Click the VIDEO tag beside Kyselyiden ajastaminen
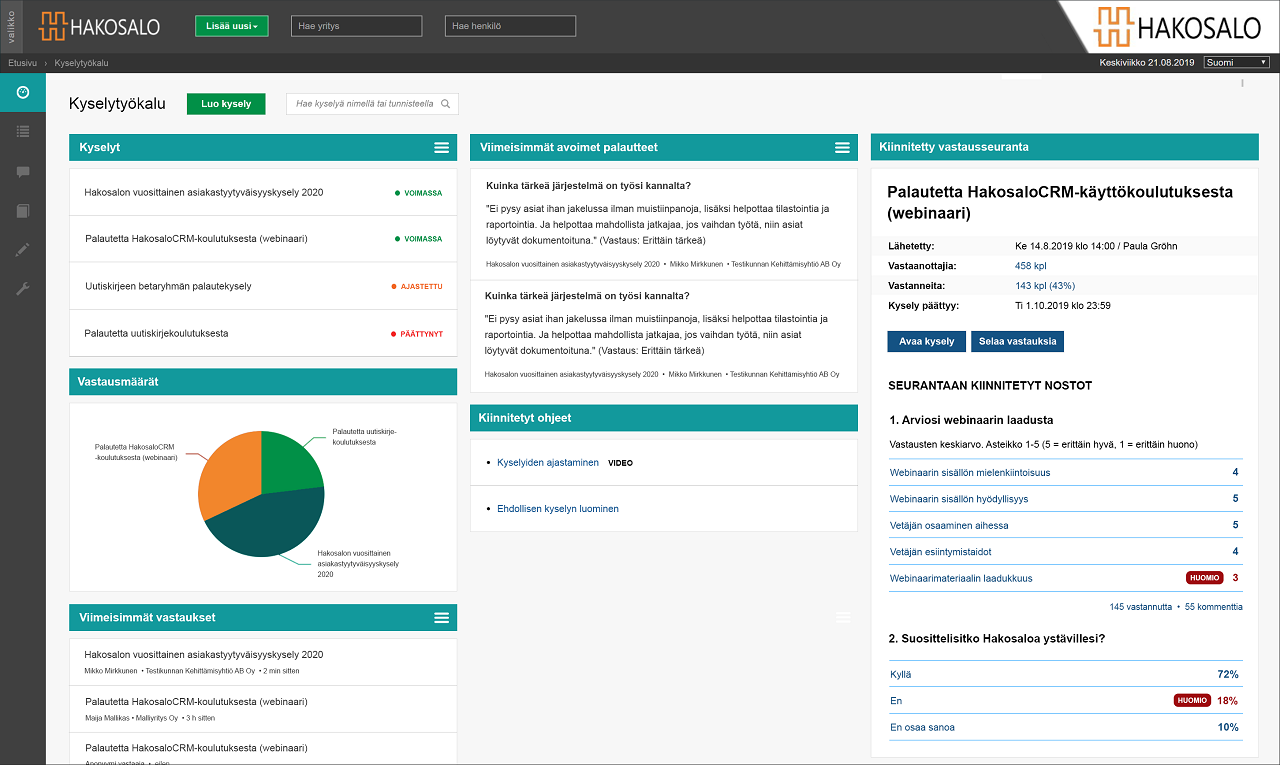This screenshot has height=765, width=1280. tap(620, 464)
